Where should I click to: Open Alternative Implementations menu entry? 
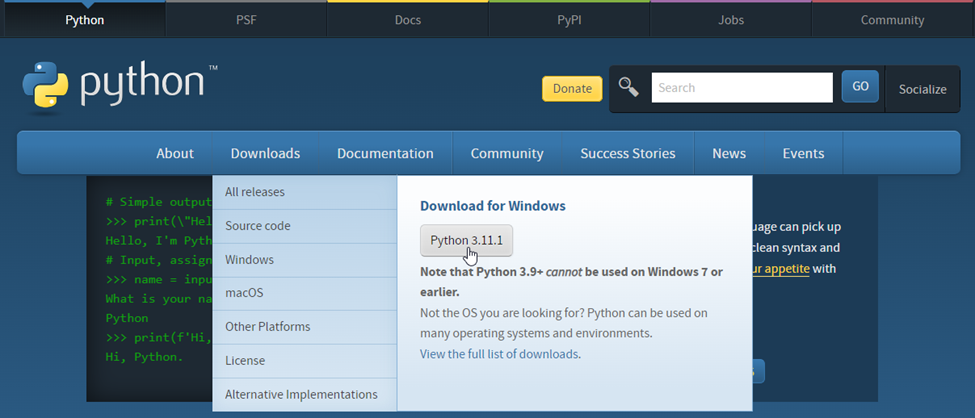(301, 394)
